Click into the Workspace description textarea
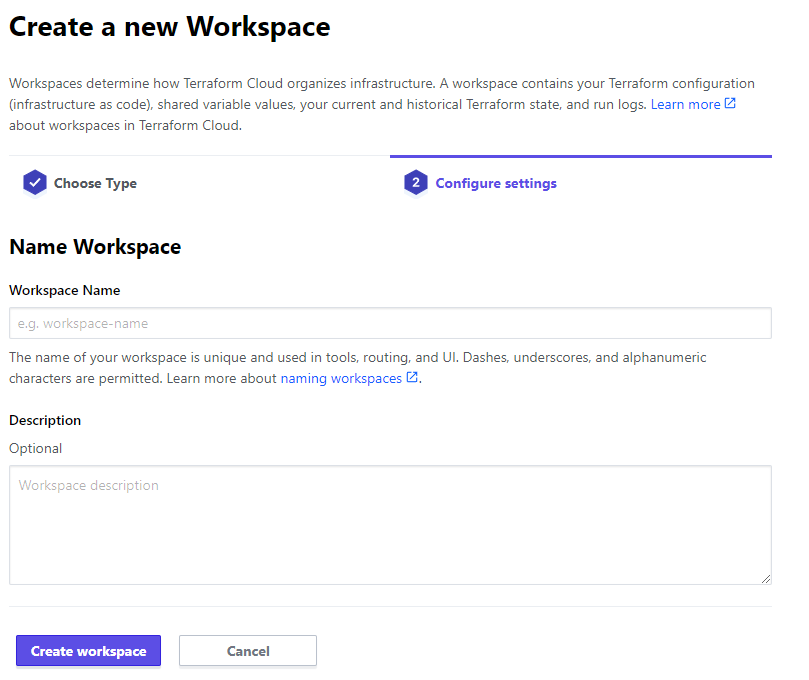The width and height of the screenshot is (809, 680). point(390,525)
